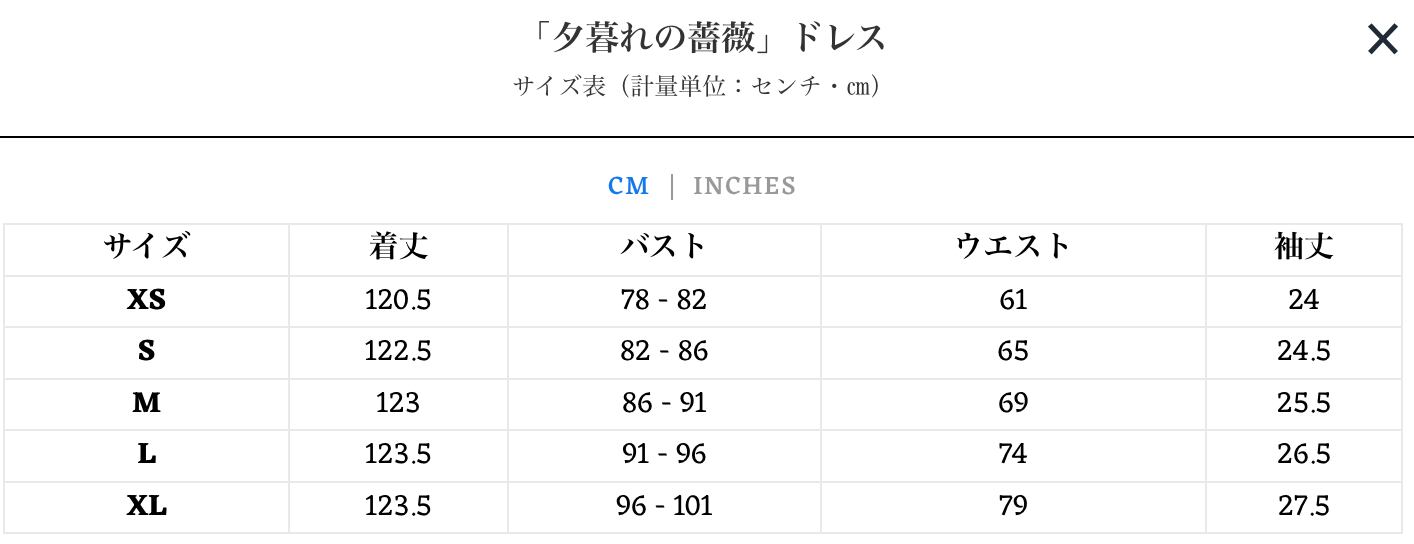
Task: Click the バスト column header
Action: 664,247
